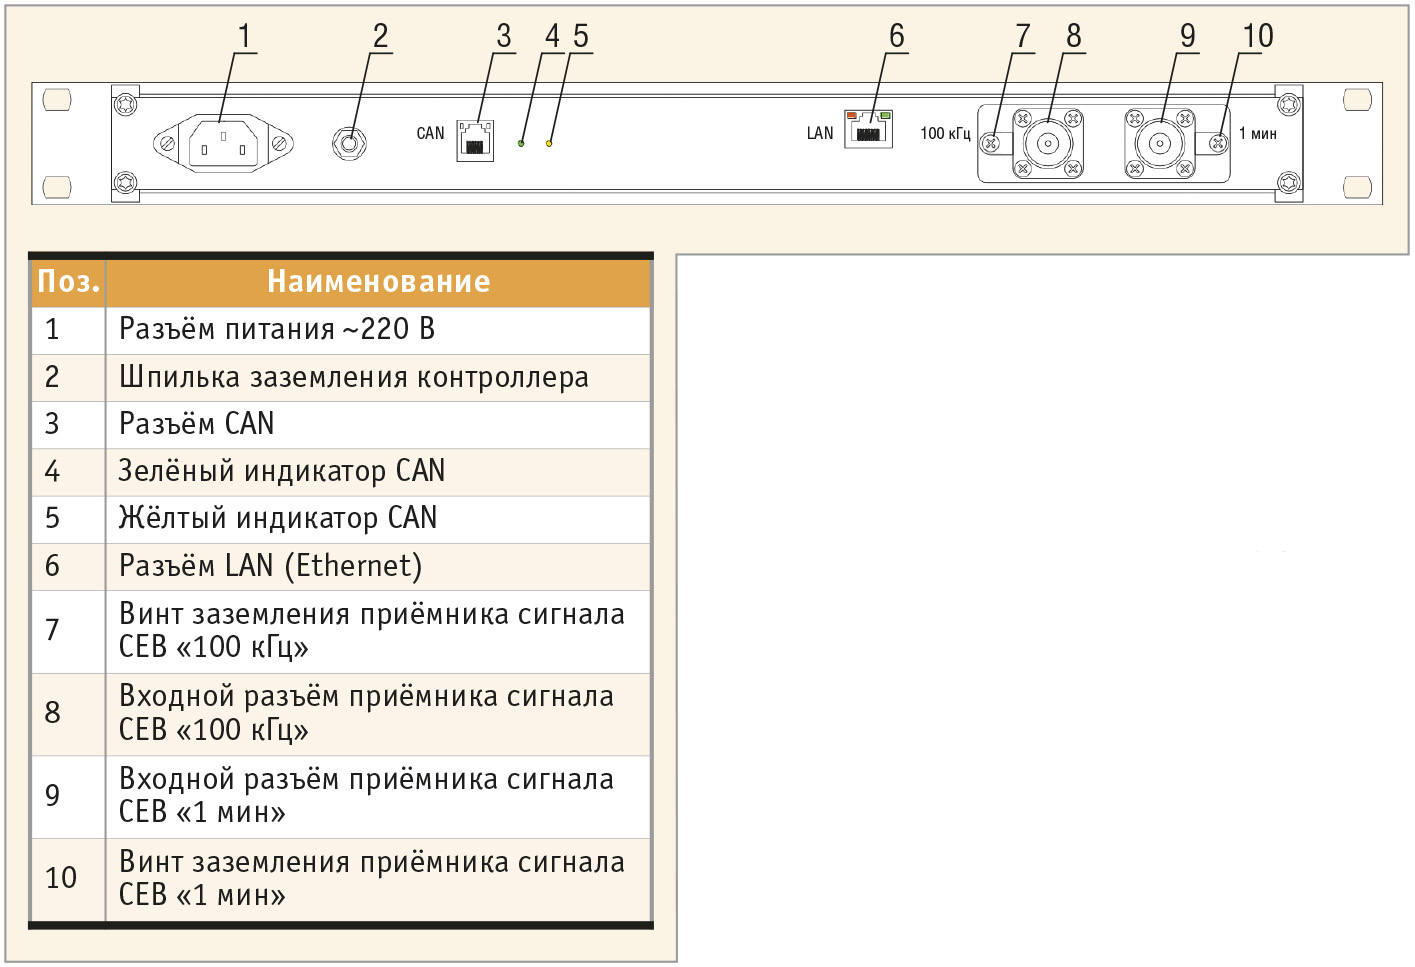Click the 100 кГц coaxial input connector

coord(1047,143)
